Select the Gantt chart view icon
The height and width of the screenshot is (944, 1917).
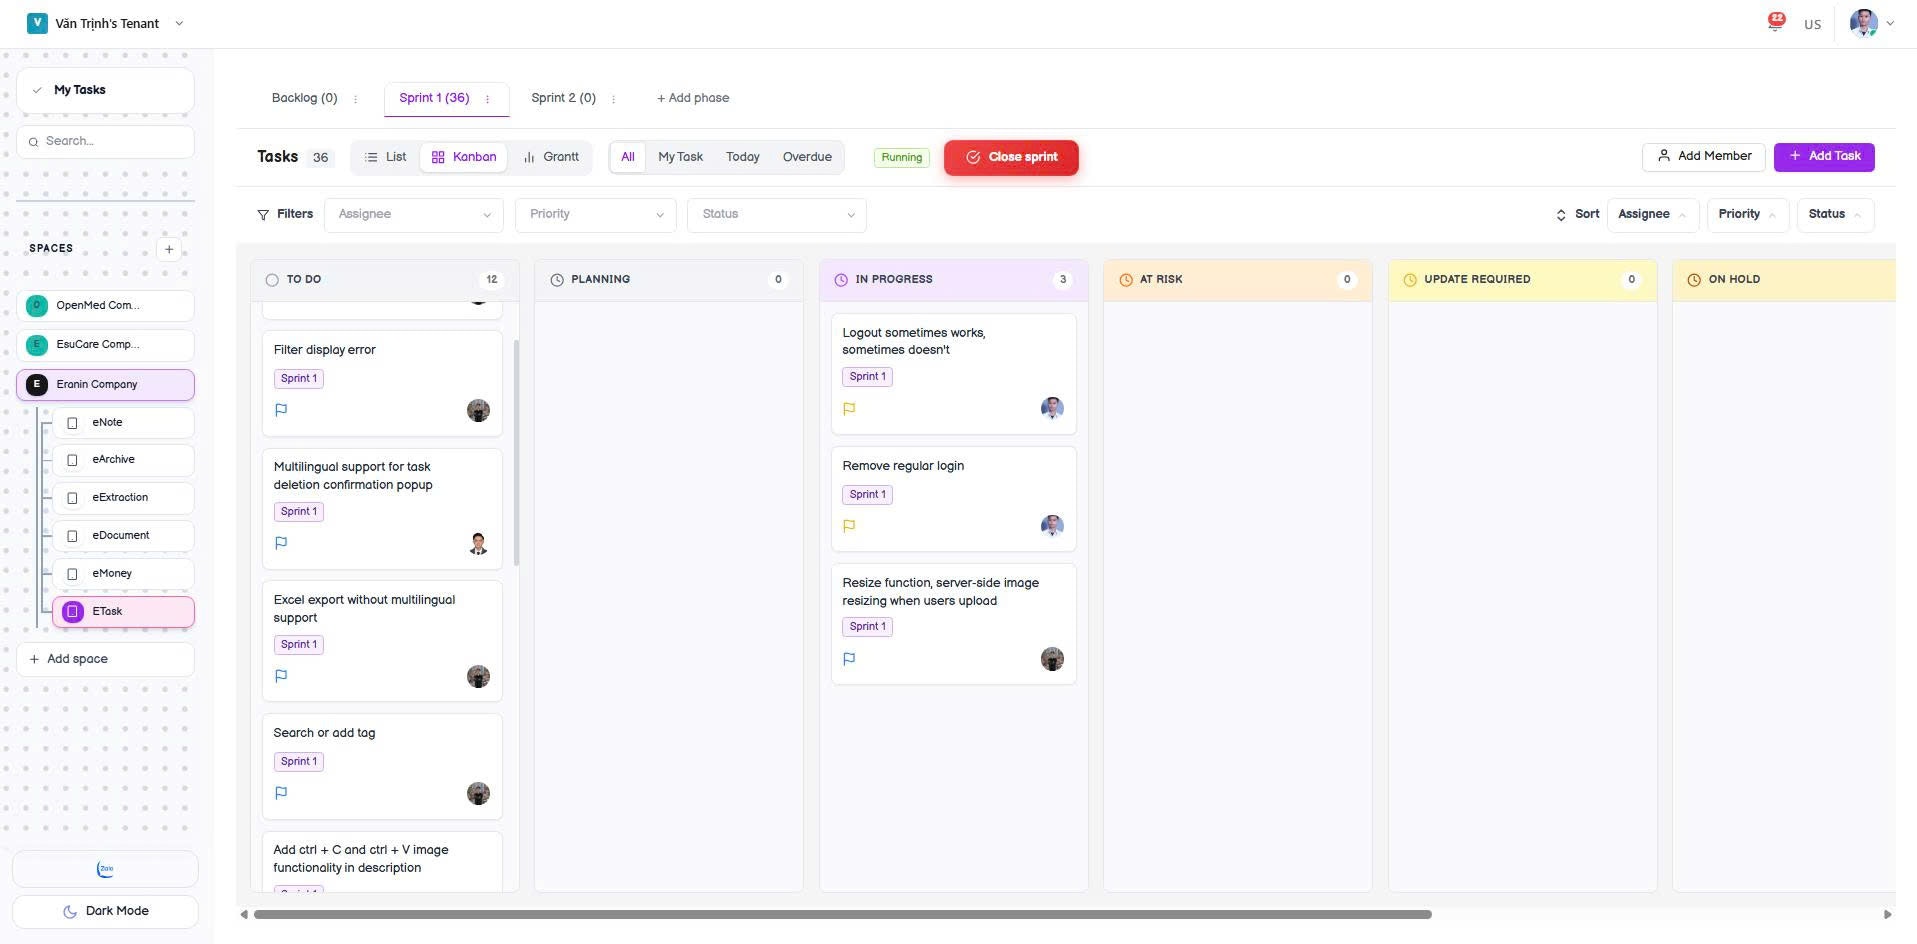pos(530,157)
